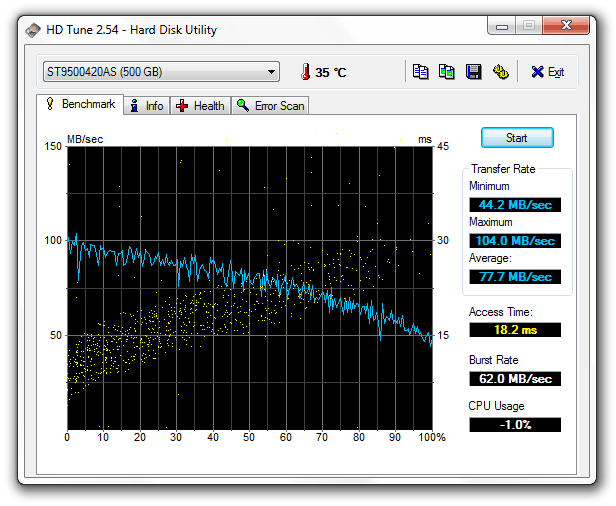Open the options wrench icon
Screen dimensions: 616x506
point(500,72)
